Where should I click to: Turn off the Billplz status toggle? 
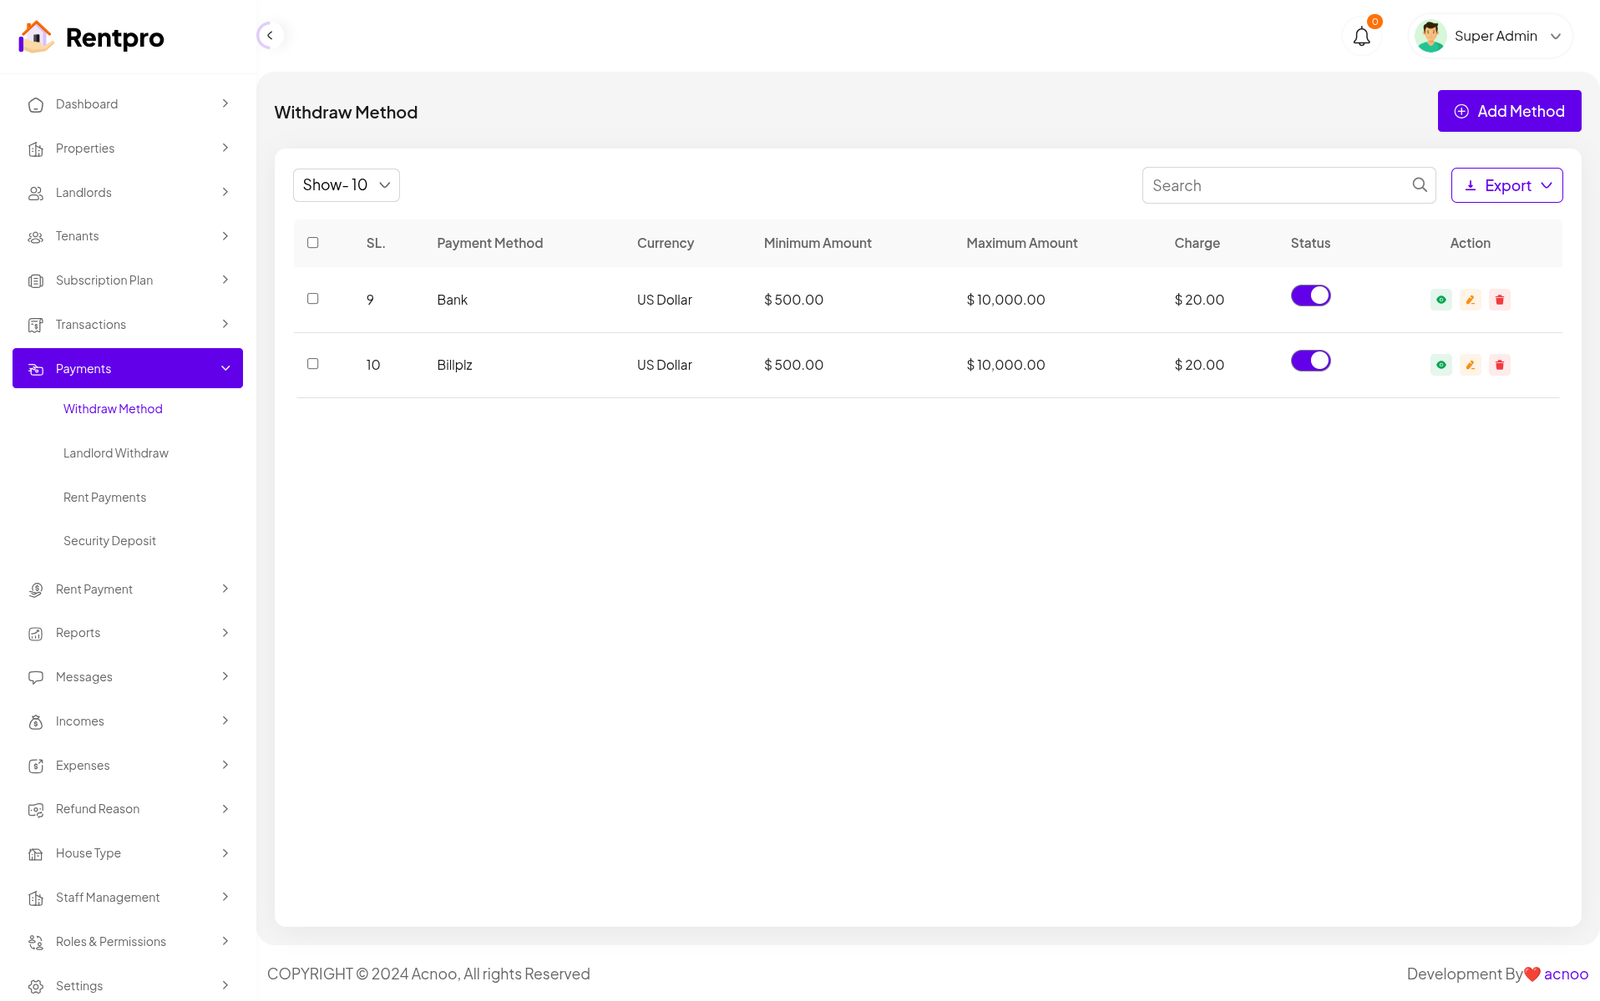click(1310, 361)
